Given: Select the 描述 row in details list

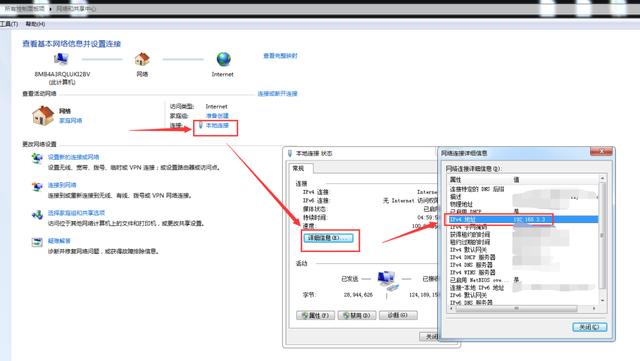Looking at the screenshot, I should 523,196.
